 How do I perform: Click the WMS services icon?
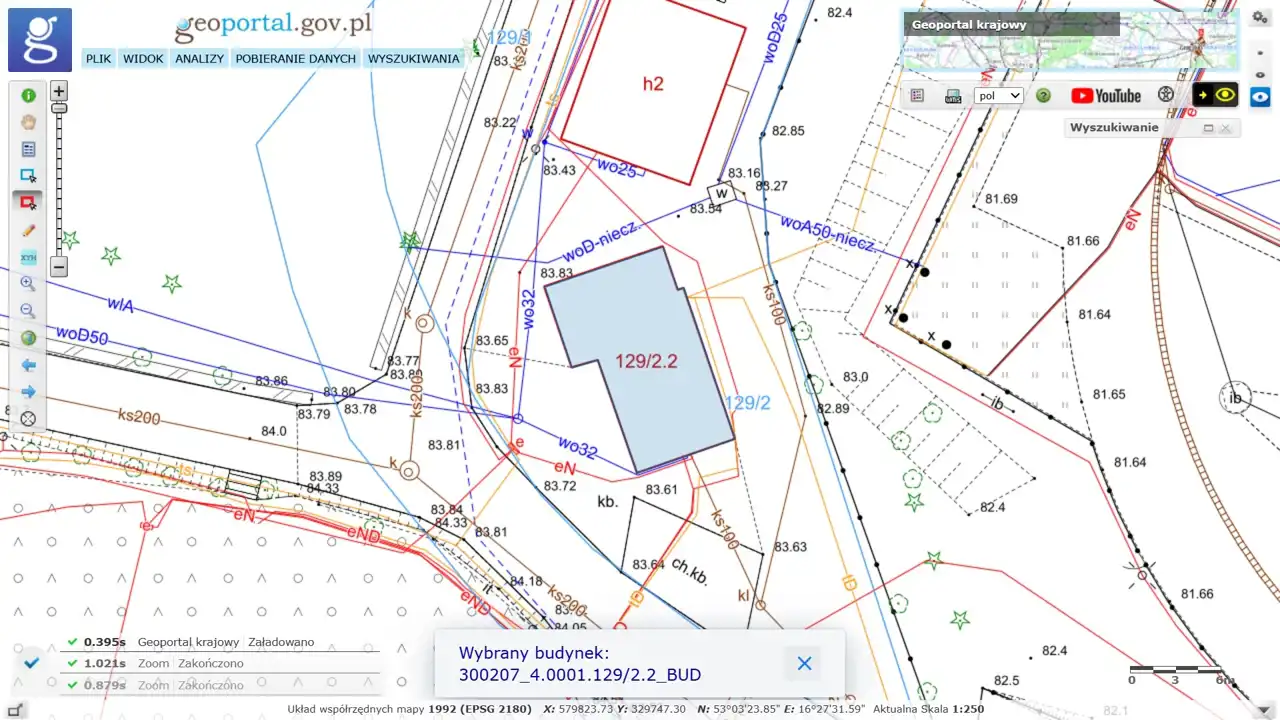click(x=953, y=96)
